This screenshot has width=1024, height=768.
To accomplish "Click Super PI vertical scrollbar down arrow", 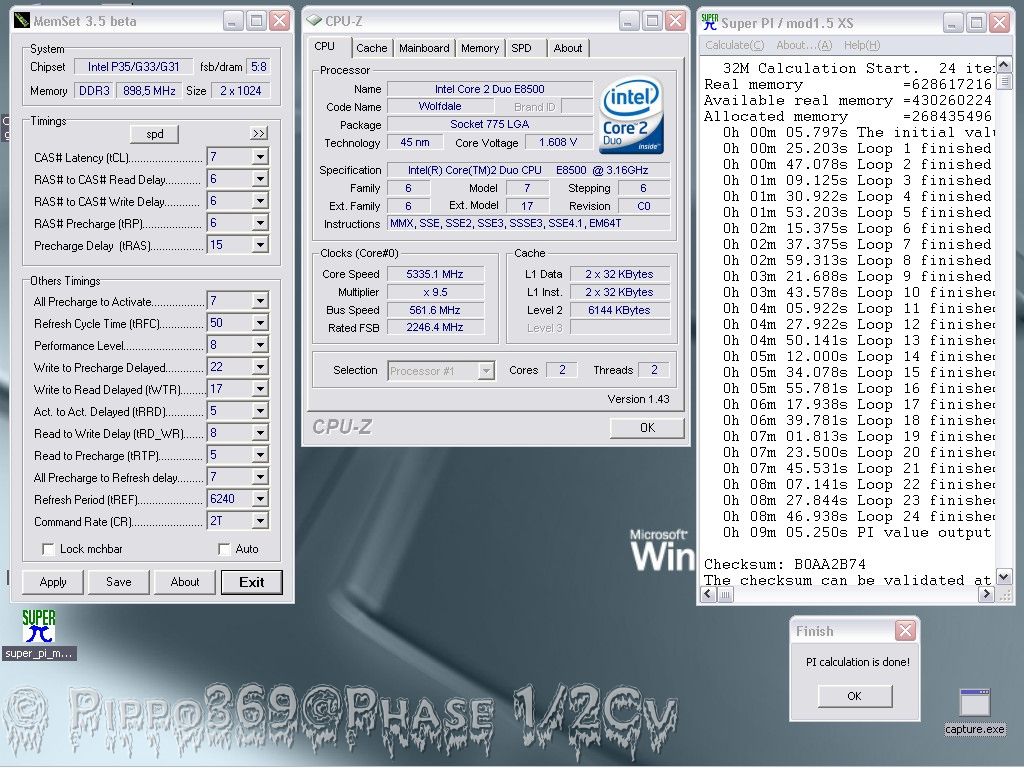I will pos(1004,577).
